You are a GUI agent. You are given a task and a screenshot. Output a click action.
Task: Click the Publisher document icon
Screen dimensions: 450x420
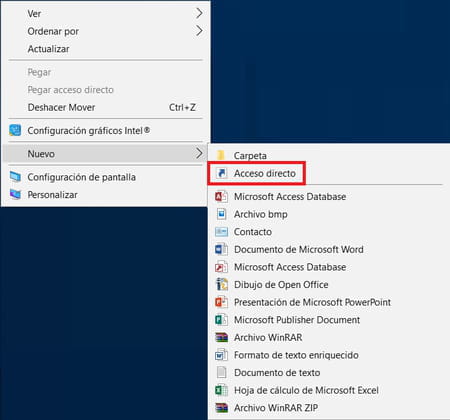point(221,320)
